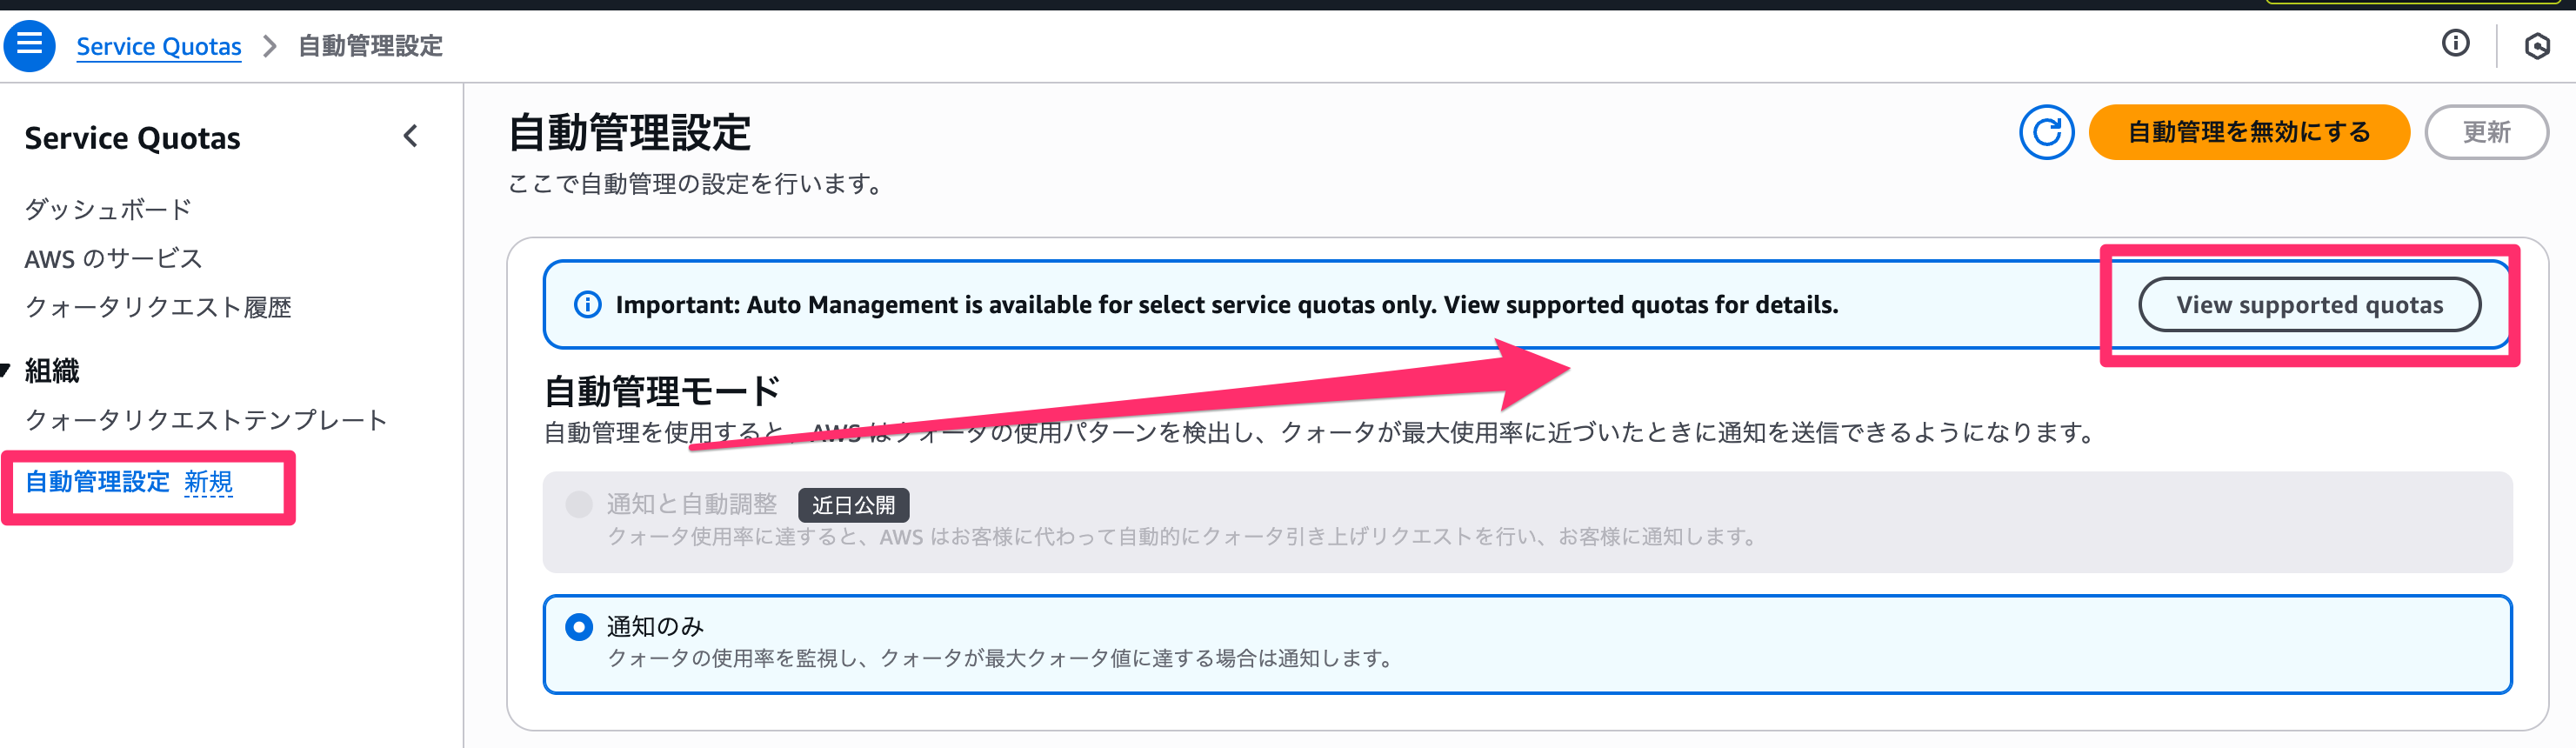Click the 近日公開 badge
Screen dimensions: 2576x748
pyautogui.click(x=853, y=505)
